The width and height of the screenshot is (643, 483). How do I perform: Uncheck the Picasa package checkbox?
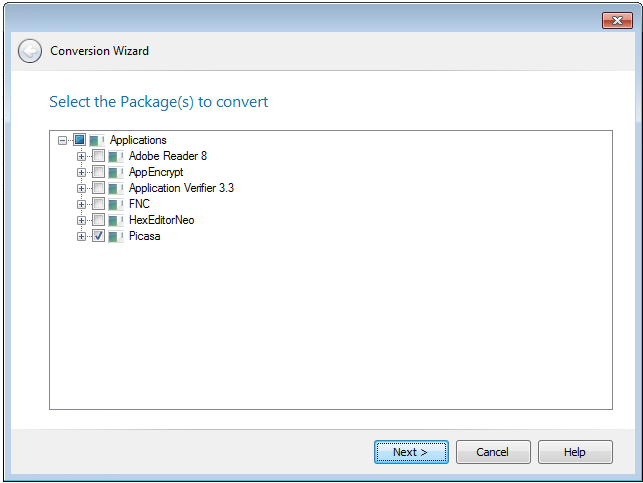click(x=98, y=236)
